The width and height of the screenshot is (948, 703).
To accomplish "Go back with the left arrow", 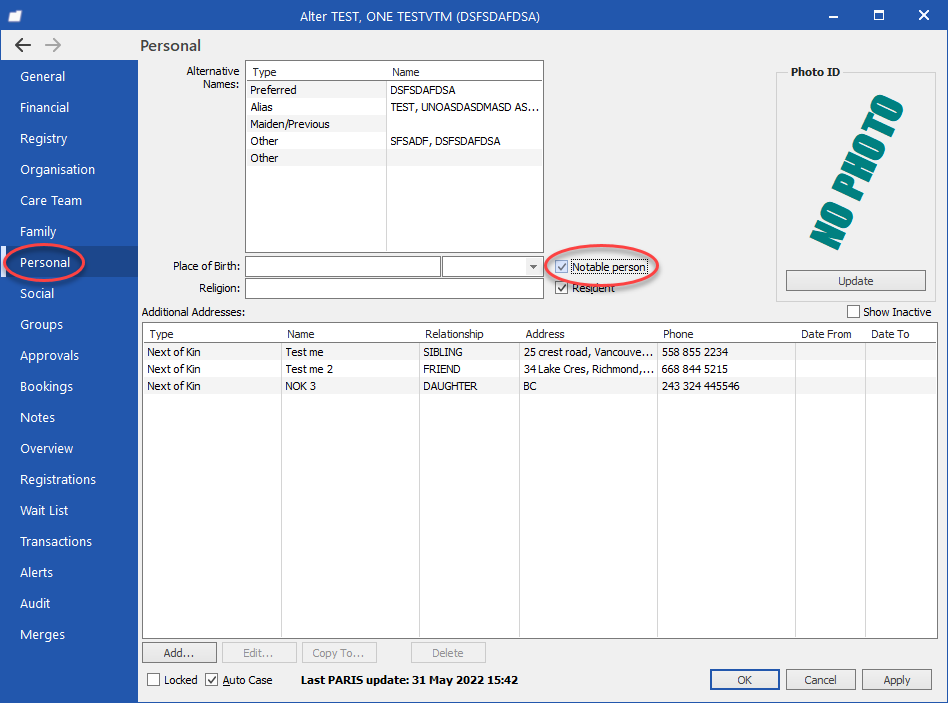I will (x=23, y=45).
